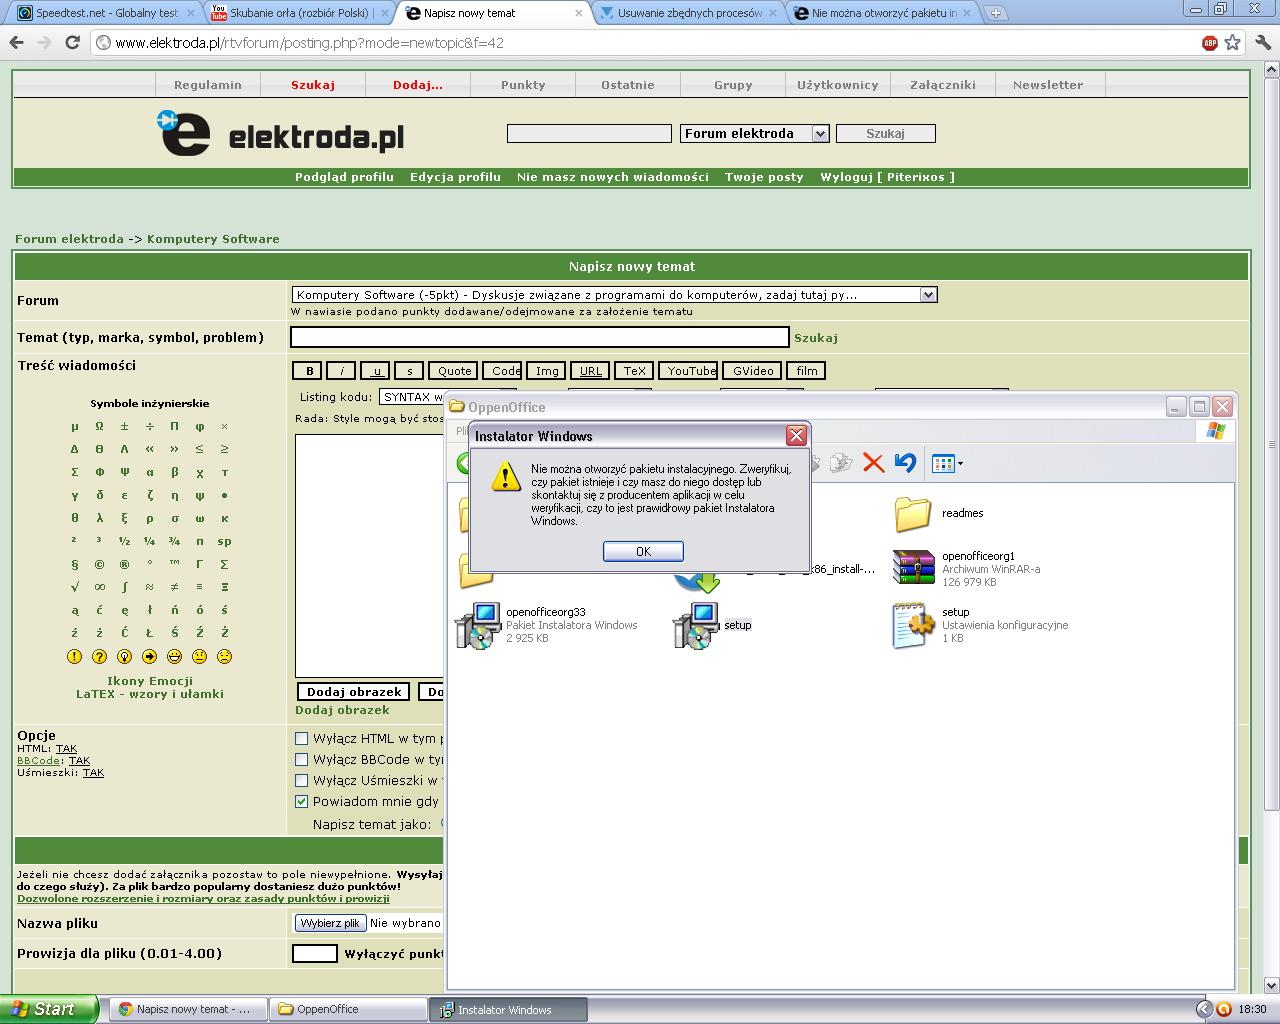Bookmark this page with the star icon
The width and height of the screenshot is (1280, 1024).
pos(1233,43)
